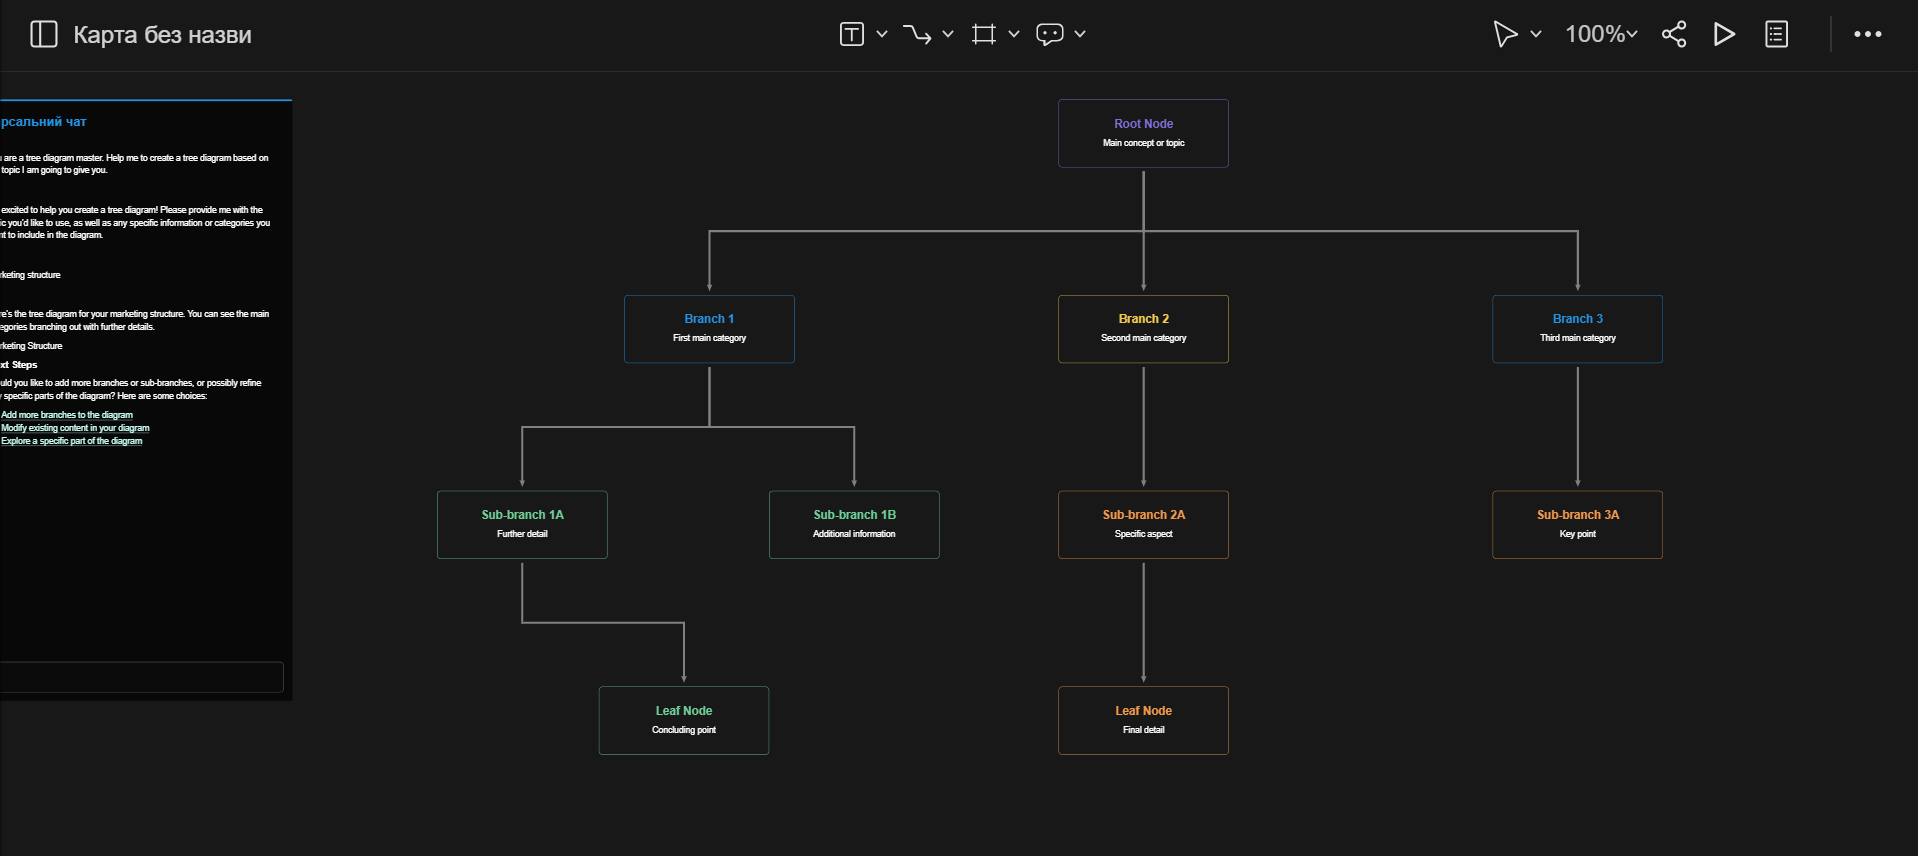Start presentation with the Play icon
The image size is (1918, 856).
tap(1724, 34)
